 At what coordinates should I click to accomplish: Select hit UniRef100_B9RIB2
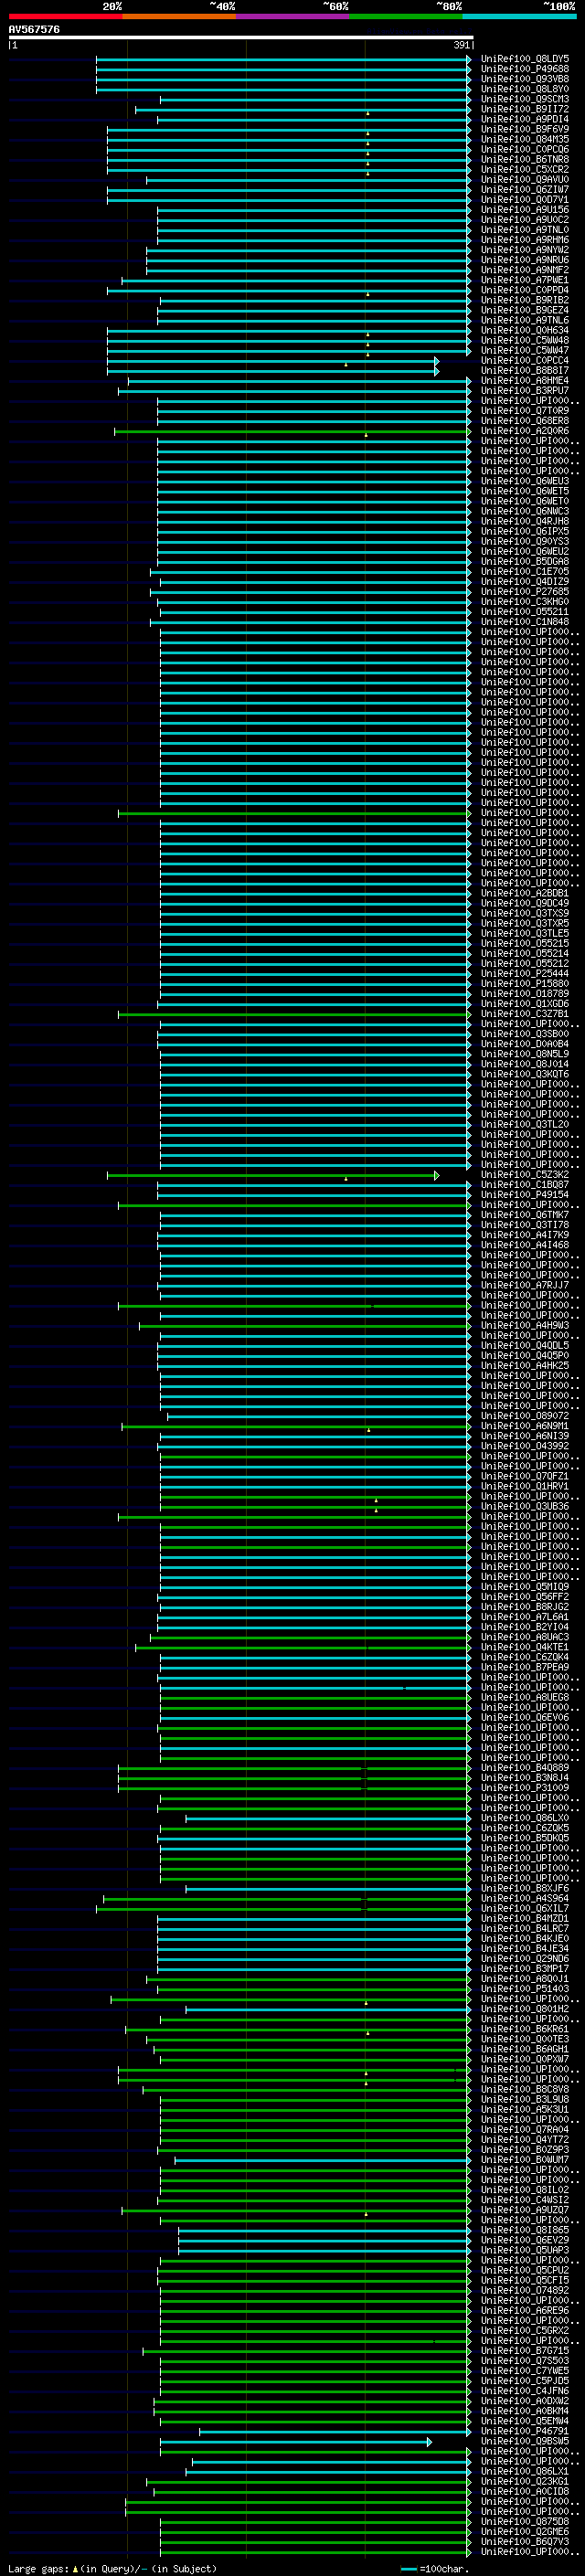tap(525, 300)
